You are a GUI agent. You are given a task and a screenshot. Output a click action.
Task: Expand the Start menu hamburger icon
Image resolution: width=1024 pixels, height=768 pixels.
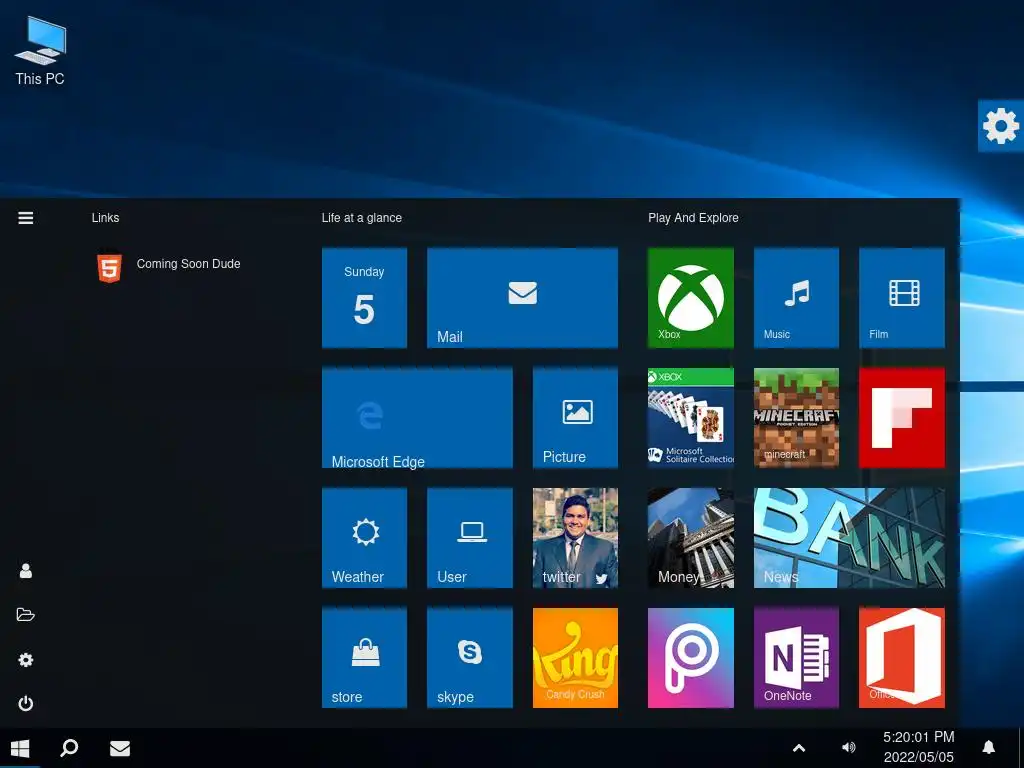[25, 217]
